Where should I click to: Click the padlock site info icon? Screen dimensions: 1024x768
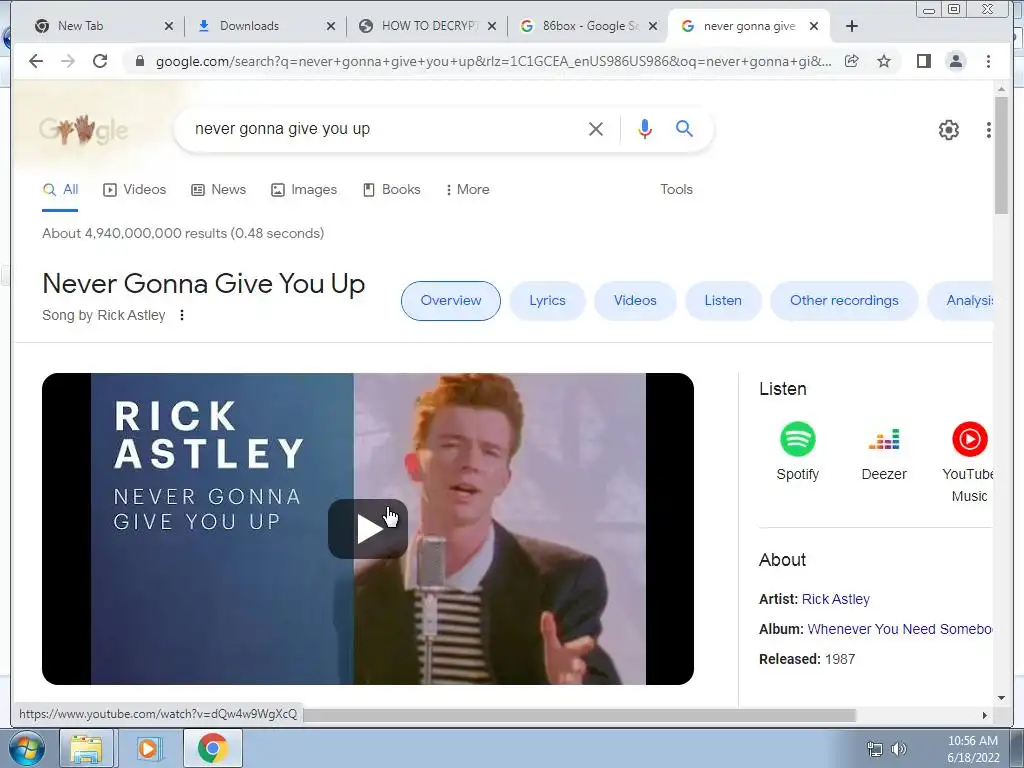[139, 61]
